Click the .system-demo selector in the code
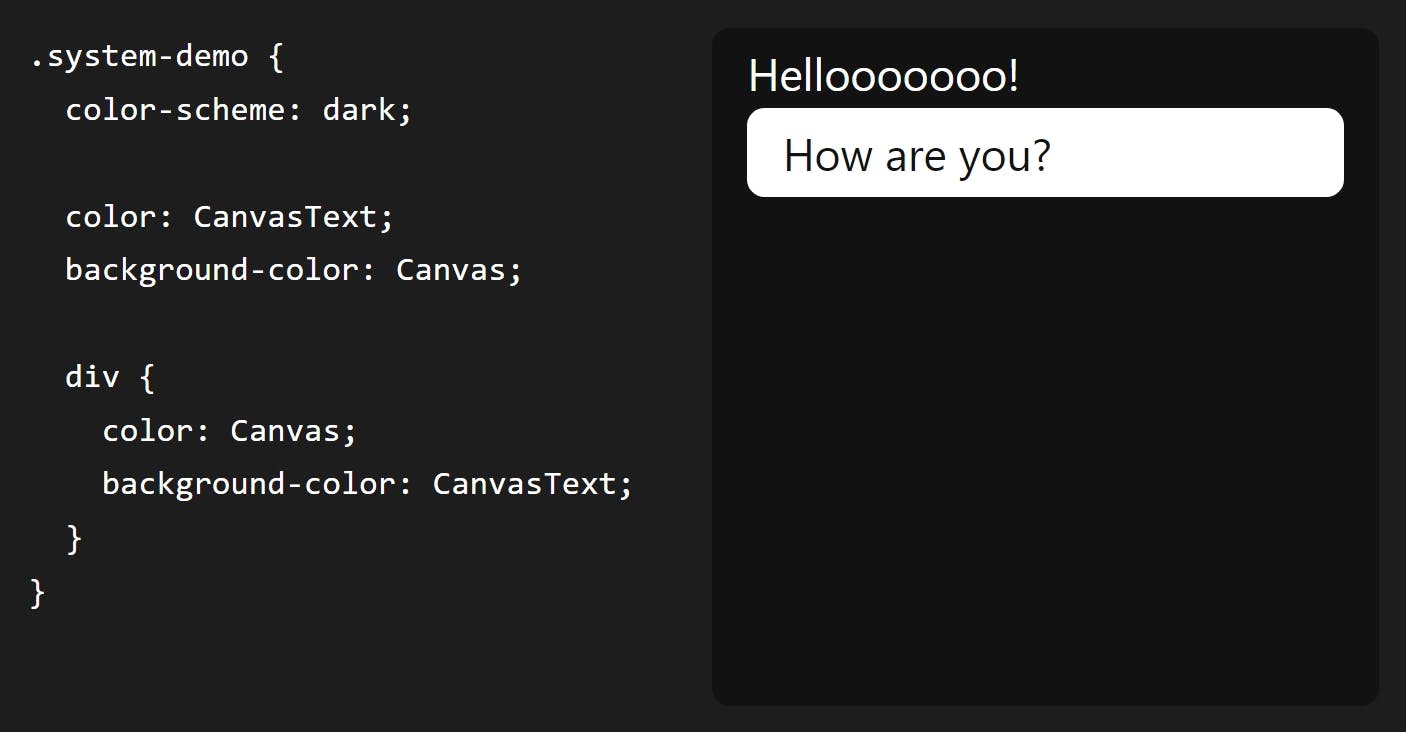This screenshot has height=732, width=1406. pyautogui.click(x=139, y=57)
